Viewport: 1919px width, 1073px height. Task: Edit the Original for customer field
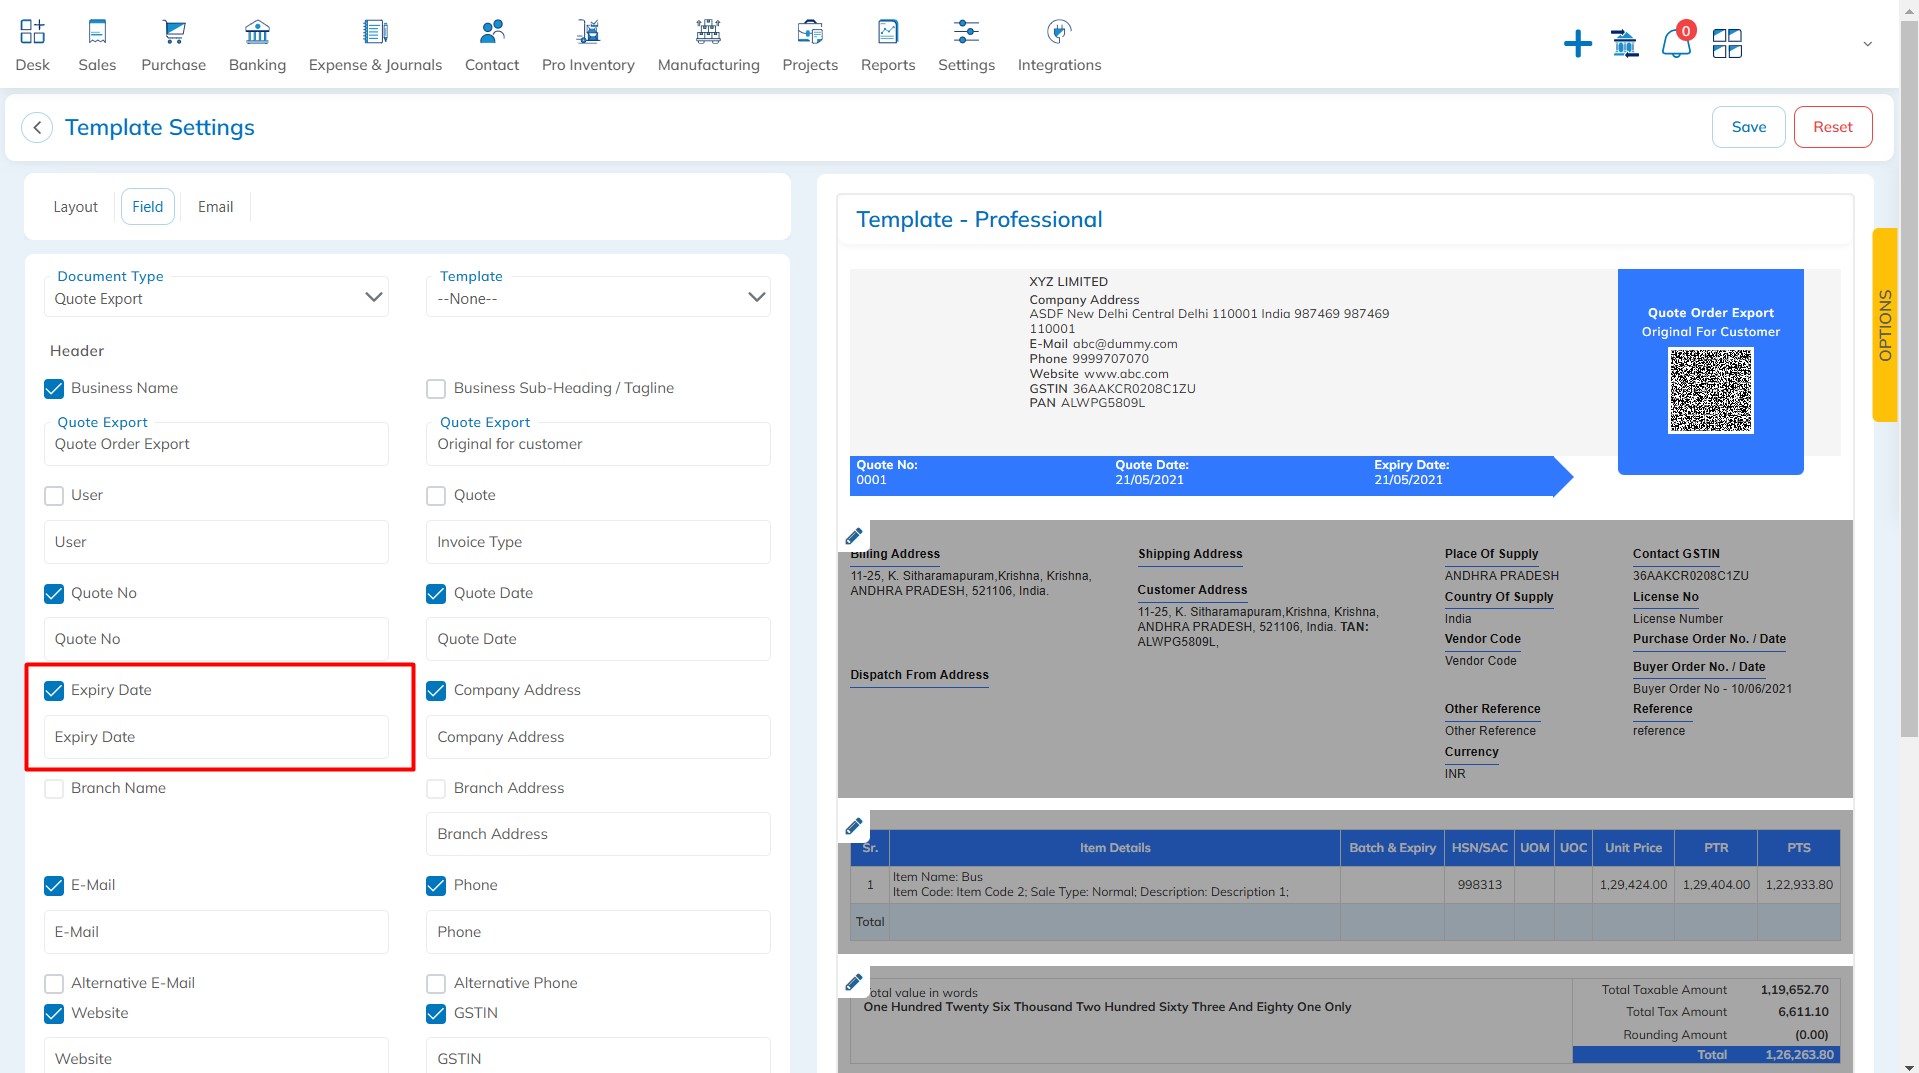pyautogui.click(x=598, y=444)
